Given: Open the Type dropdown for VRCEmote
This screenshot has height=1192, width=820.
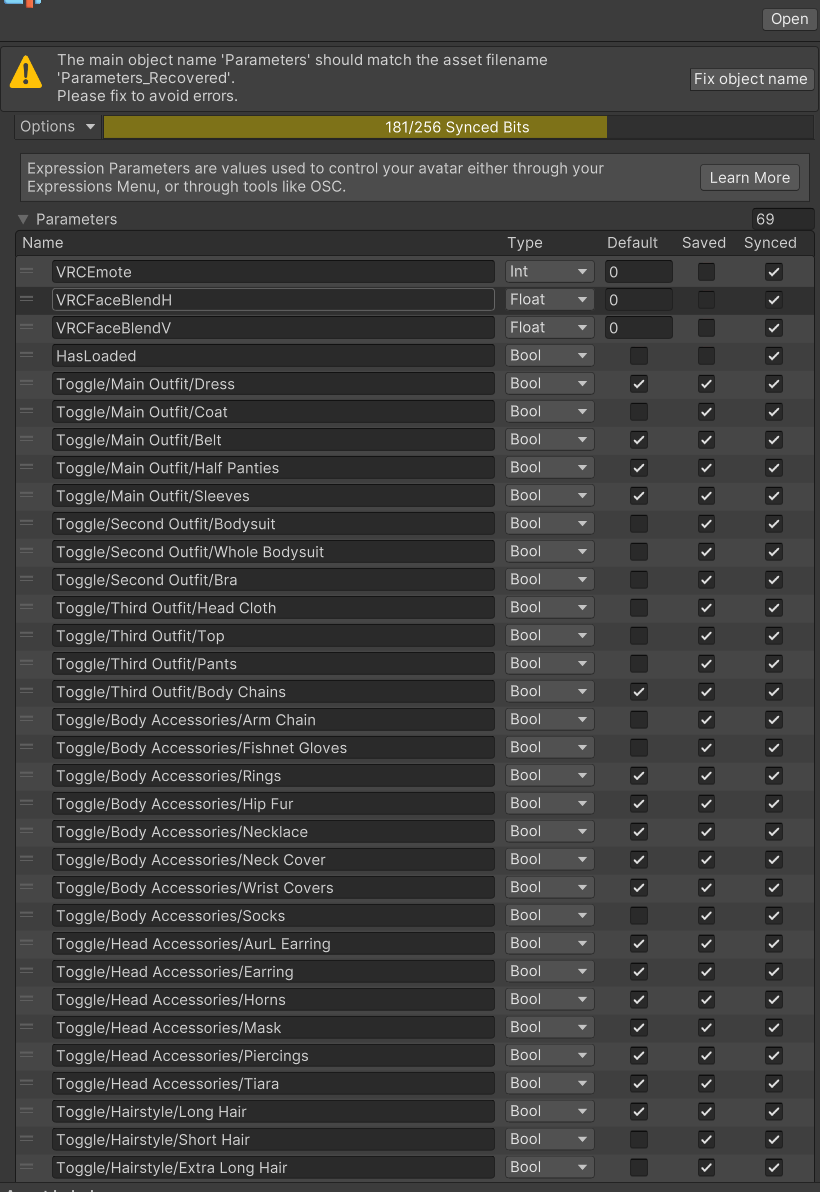Looking at the screenshot, I should (549, 271).
